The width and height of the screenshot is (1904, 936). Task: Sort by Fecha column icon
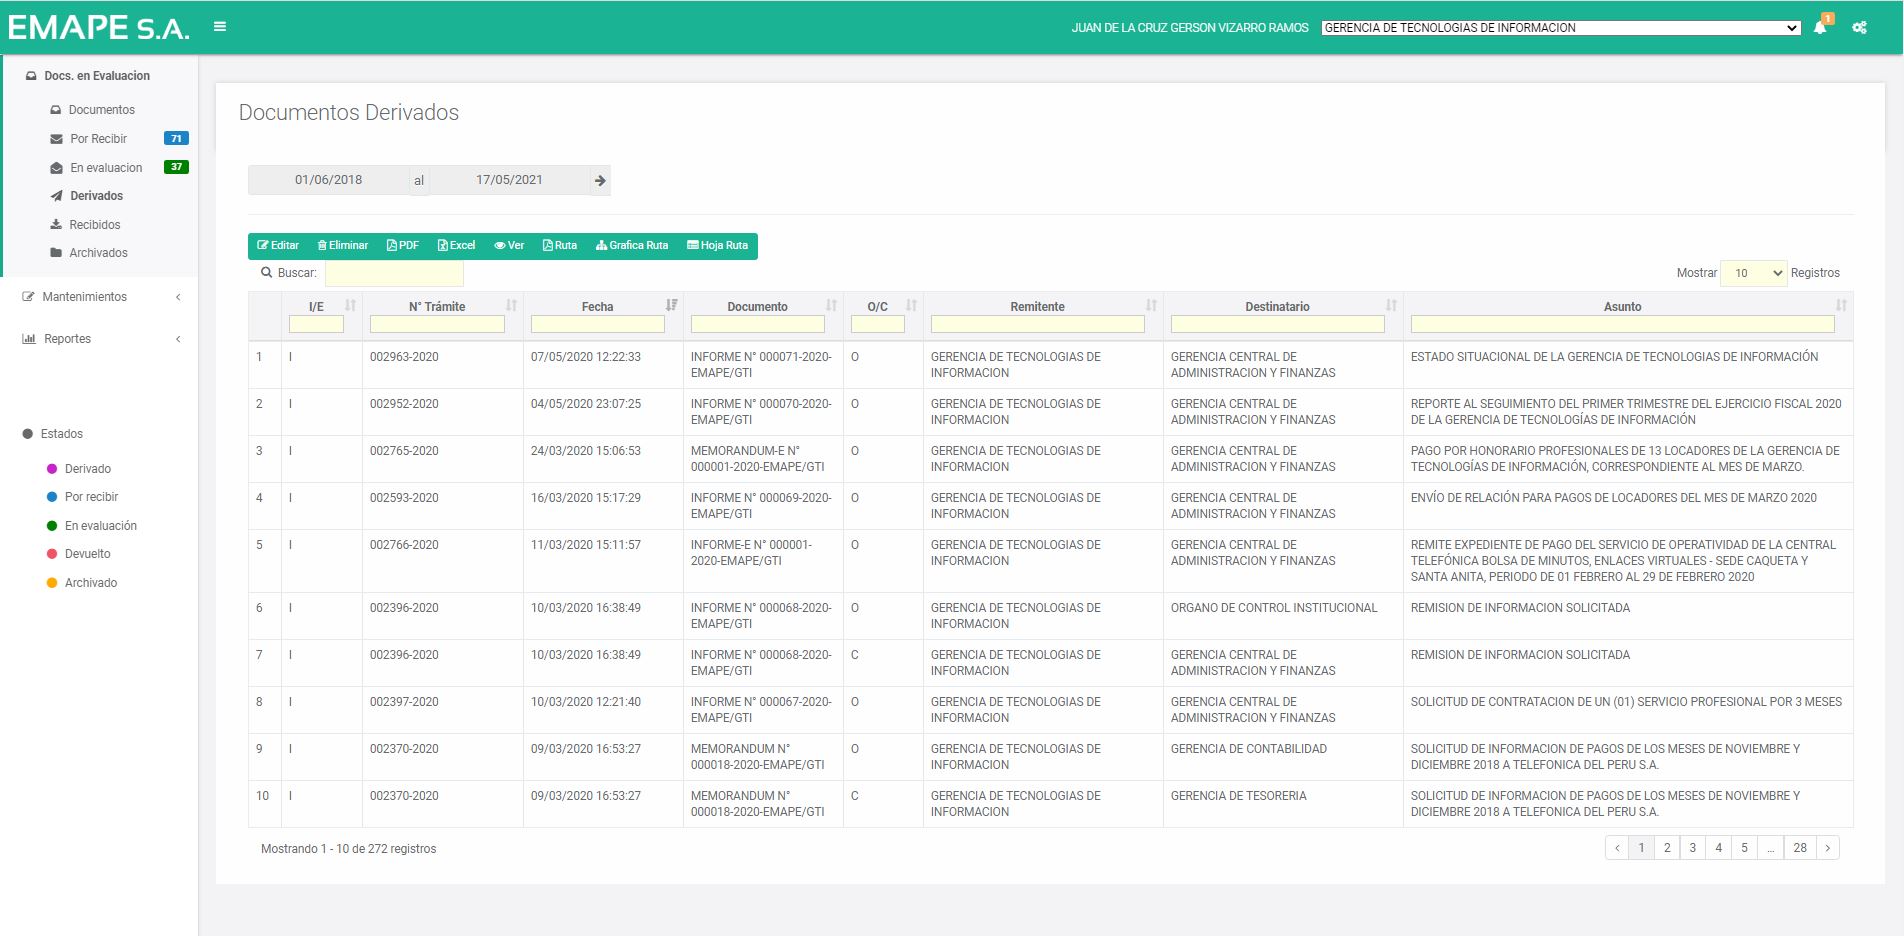click(x=671, y=305)
